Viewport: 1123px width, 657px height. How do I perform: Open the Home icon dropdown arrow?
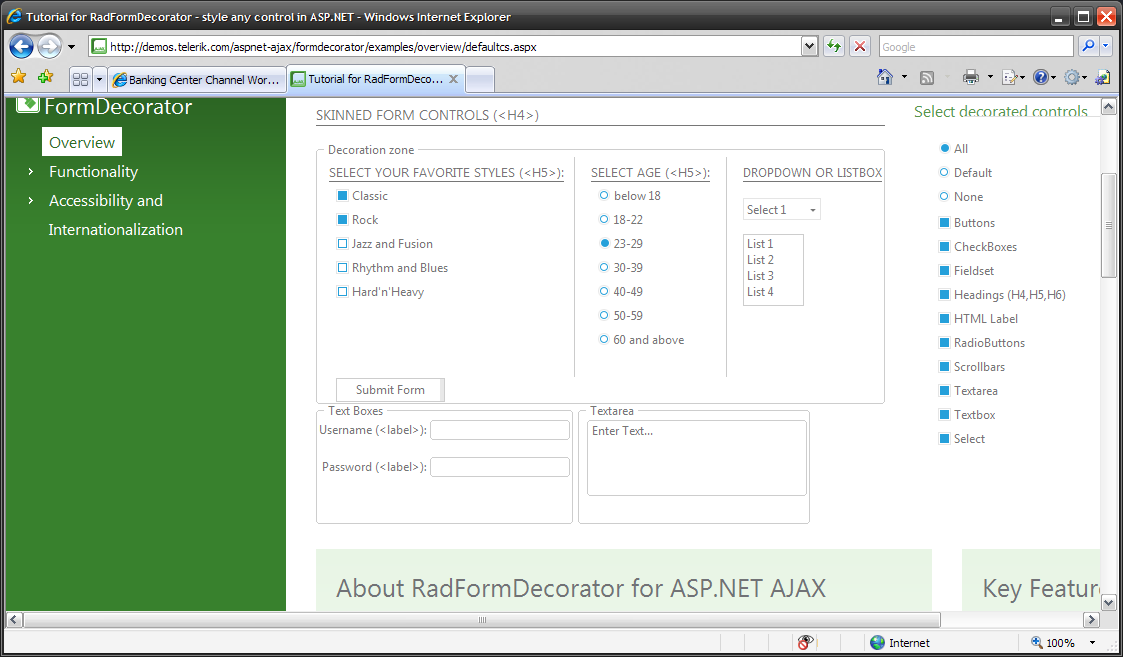pyautogui.click(x=904, y=77)
